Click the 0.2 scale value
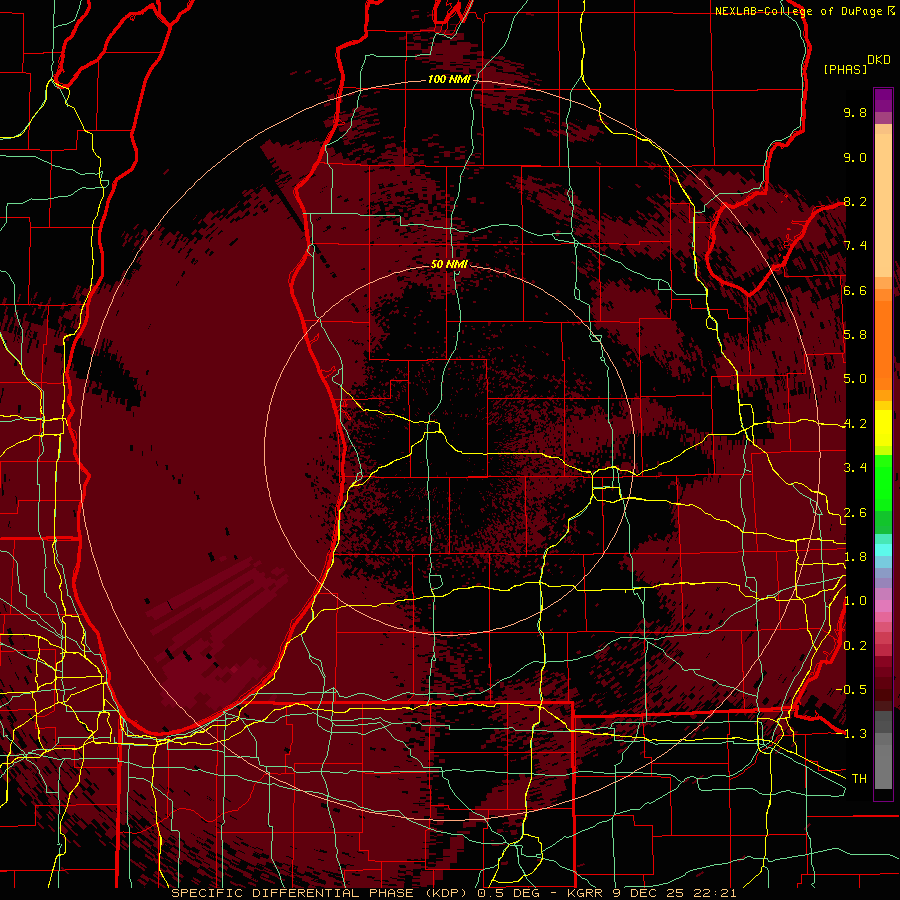This screenshot has width=900, height=900. tap(855, 646)
